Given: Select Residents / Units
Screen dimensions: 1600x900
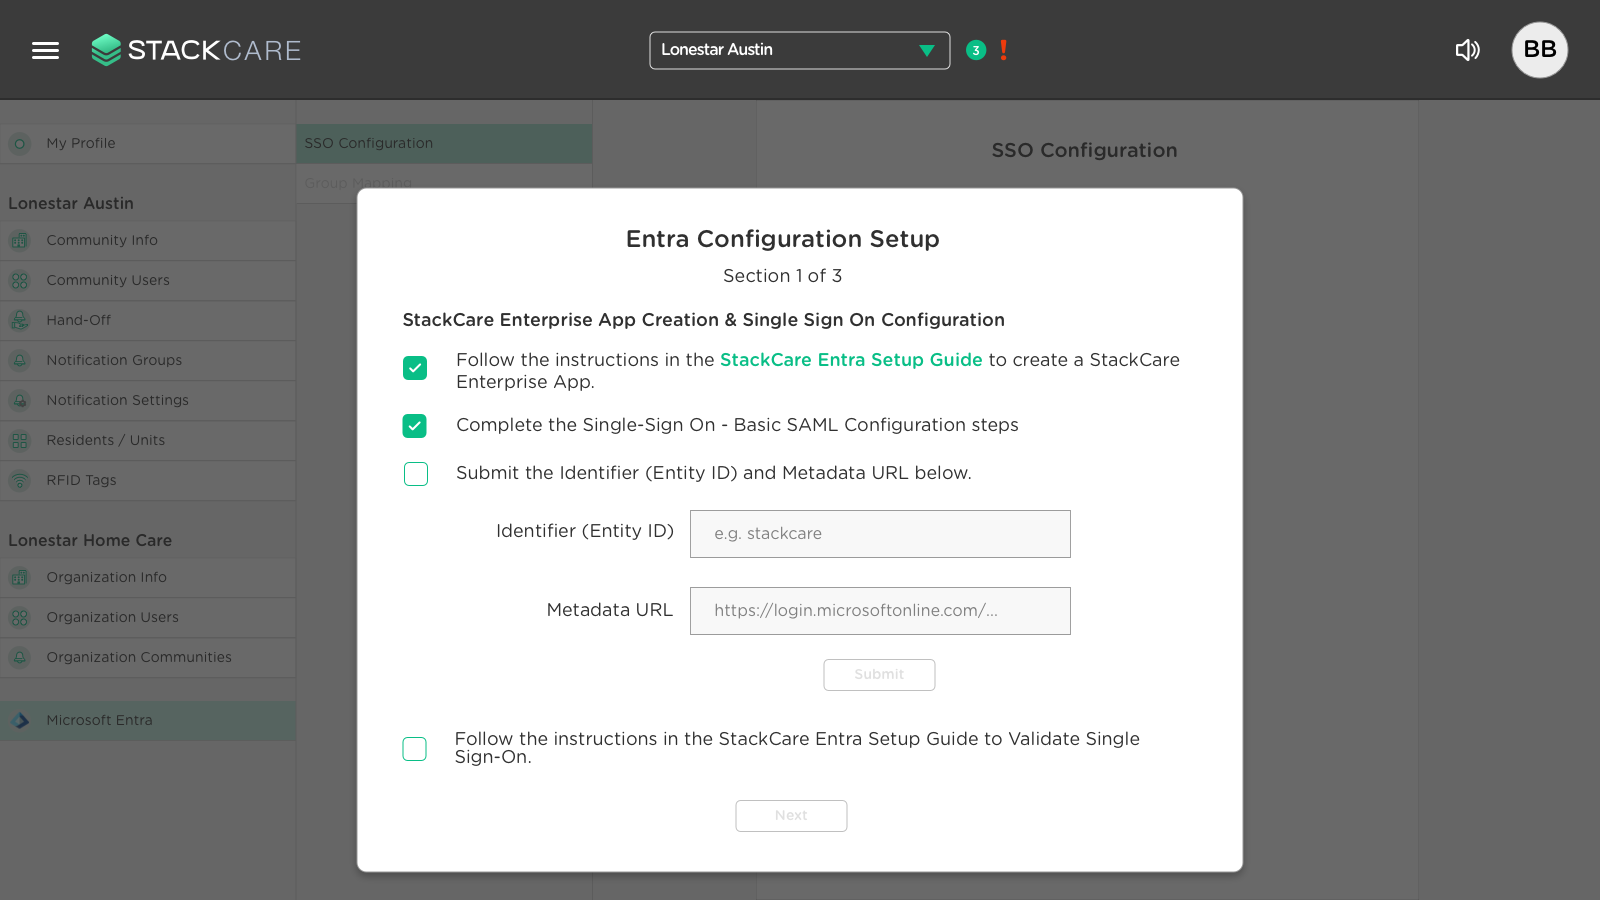Looking at the screenshot, I should pos(148,441).
